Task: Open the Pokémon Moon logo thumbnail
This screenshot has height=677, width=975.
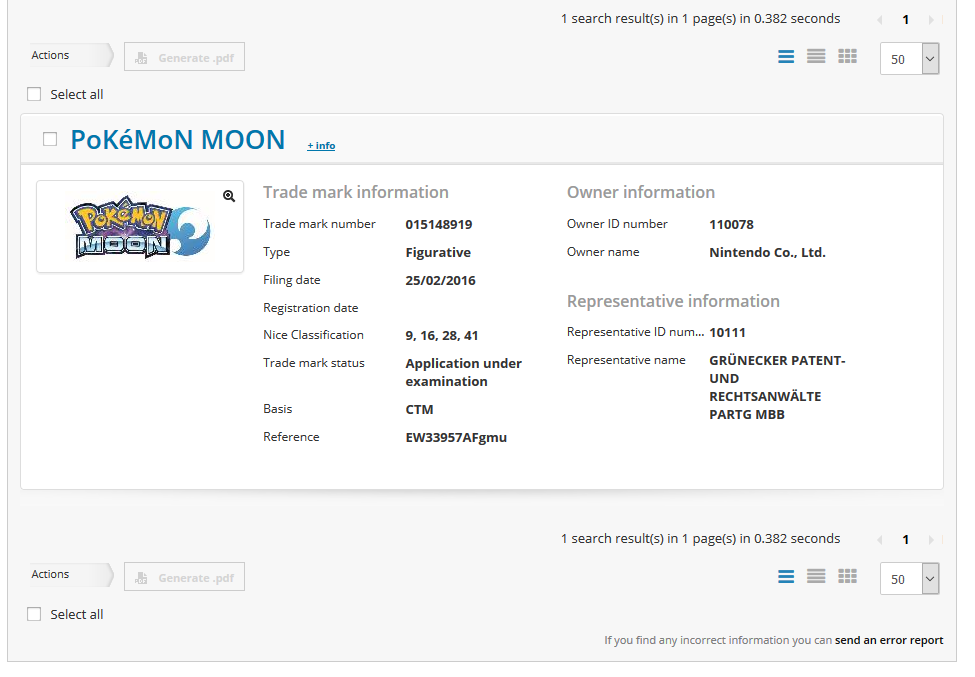Action: click(140, 227)
